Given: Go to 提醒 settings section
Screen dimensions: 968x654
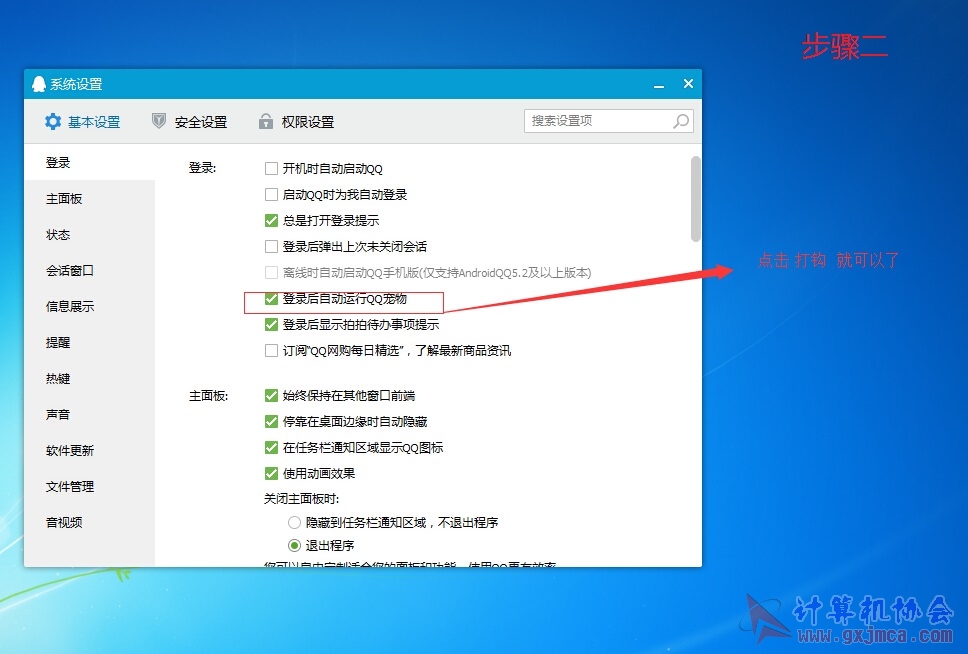Looking at the screenshot, I should [x=90, y=342].
